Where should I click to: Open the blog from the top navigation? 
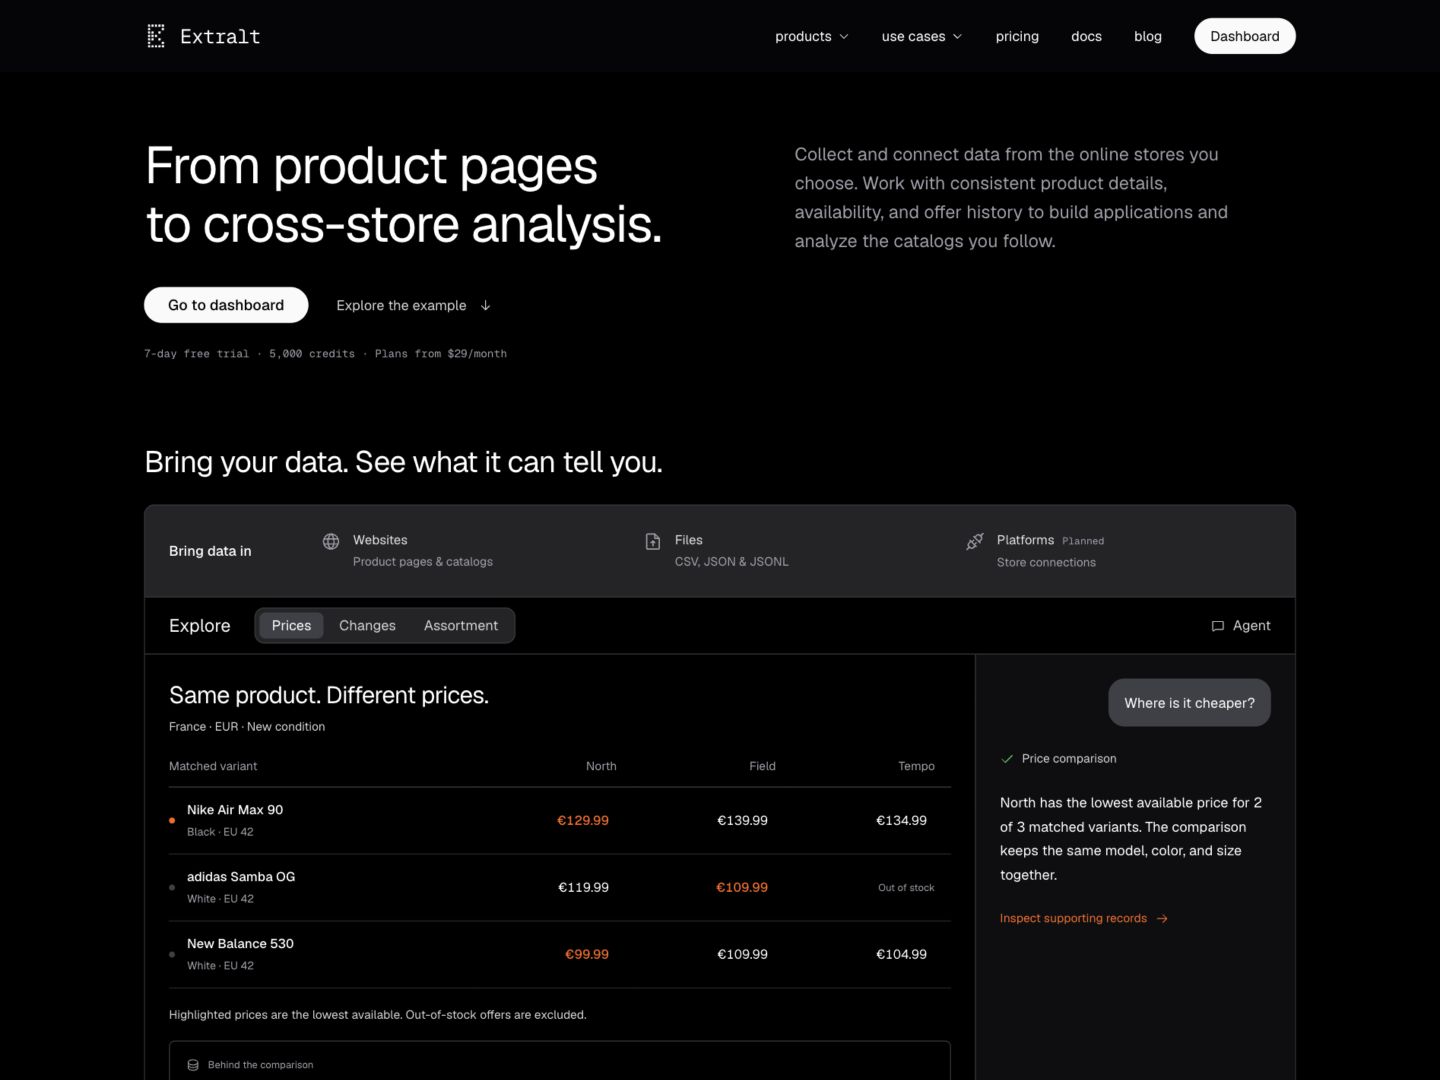point(1148,36)
